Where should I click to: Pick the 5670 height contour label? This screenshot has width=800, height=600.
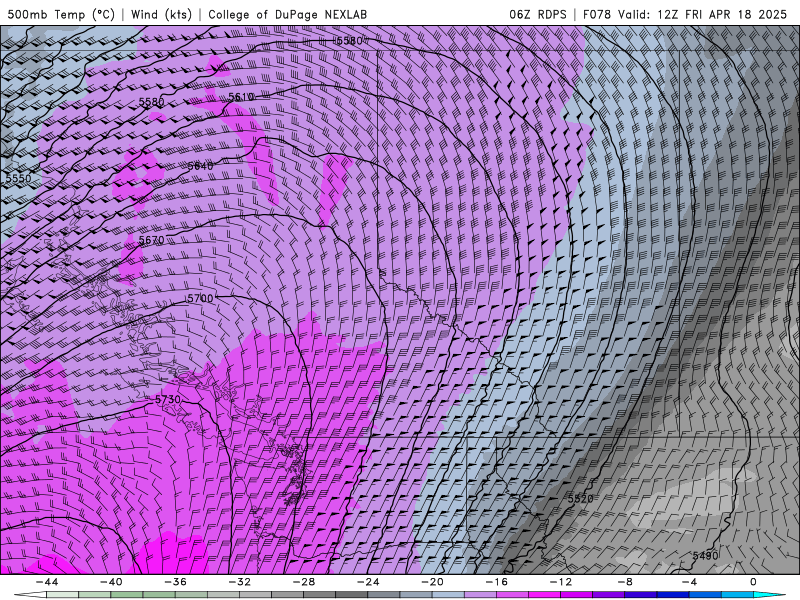tap(152, 240)
